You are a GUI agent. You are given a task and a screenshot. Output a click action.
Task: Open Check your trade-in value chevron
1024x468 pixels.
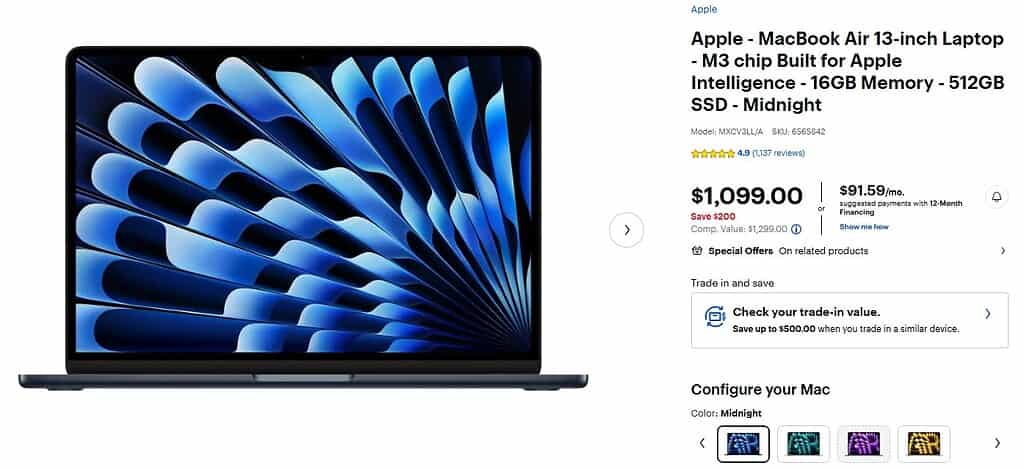(x=987, y=314)
